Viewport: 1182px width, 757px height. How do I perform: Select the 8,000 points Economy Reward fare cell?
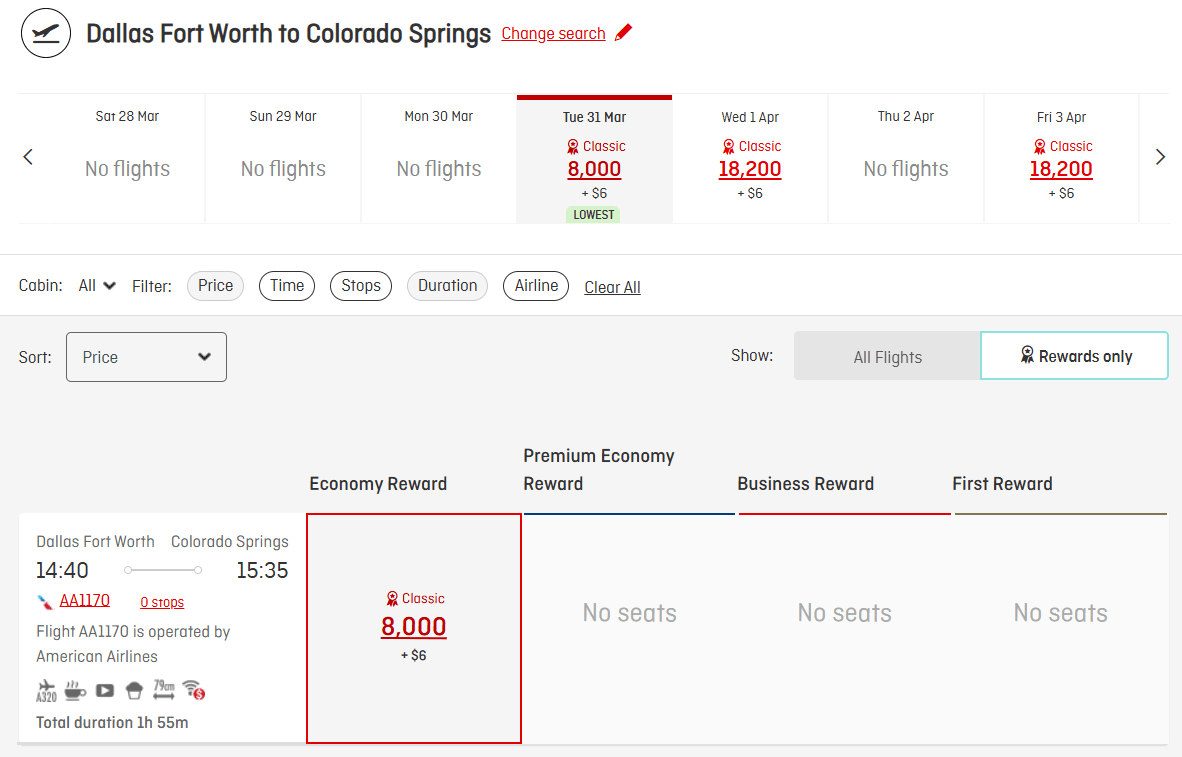click(x=414, y=628)
